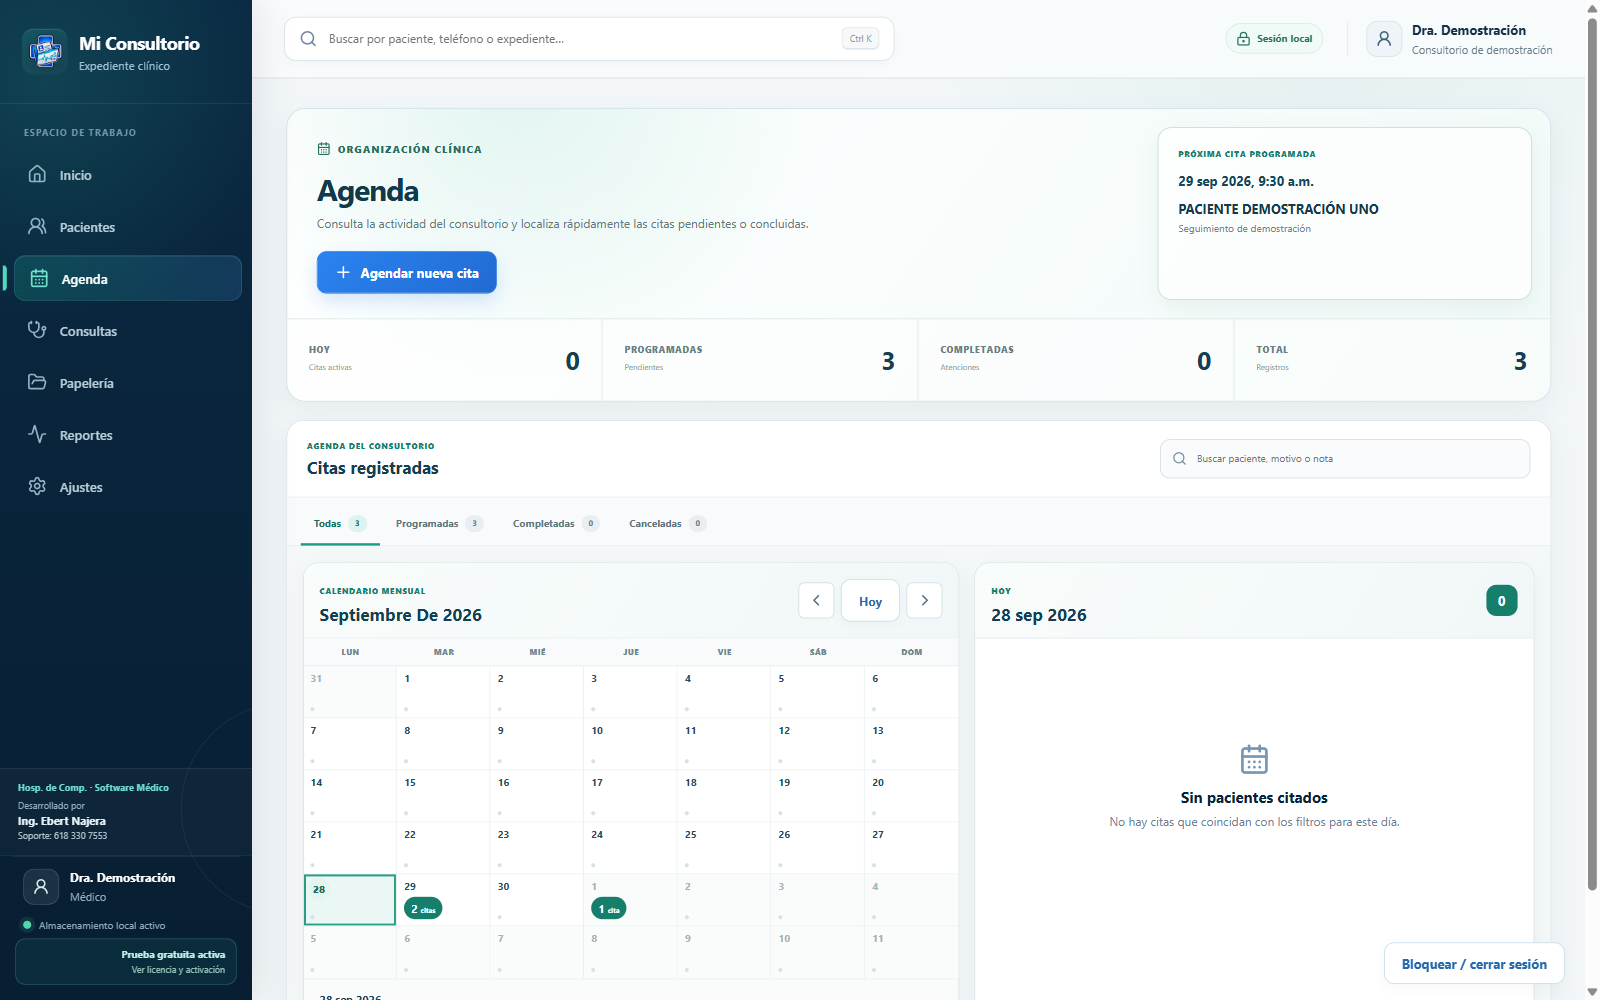This screenshot has height=1000, width=1600.
Task: Click the Hoy calendar button
Action: [x=870, y=601]
